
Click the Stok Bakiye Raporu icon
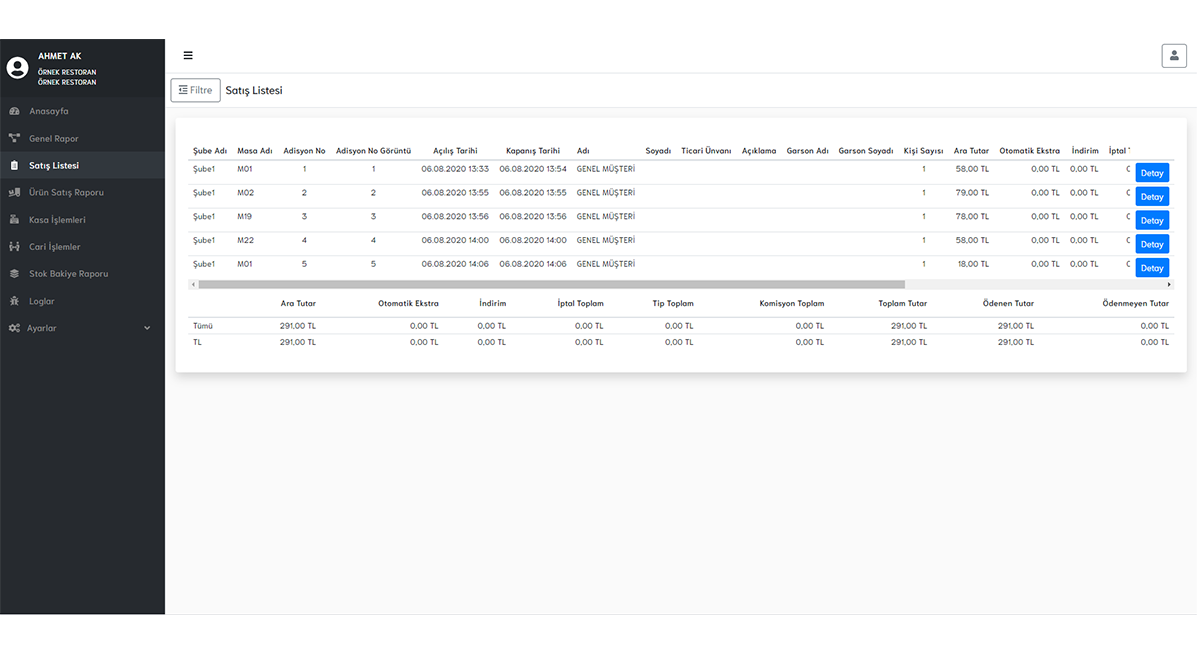tap(14, 273)
